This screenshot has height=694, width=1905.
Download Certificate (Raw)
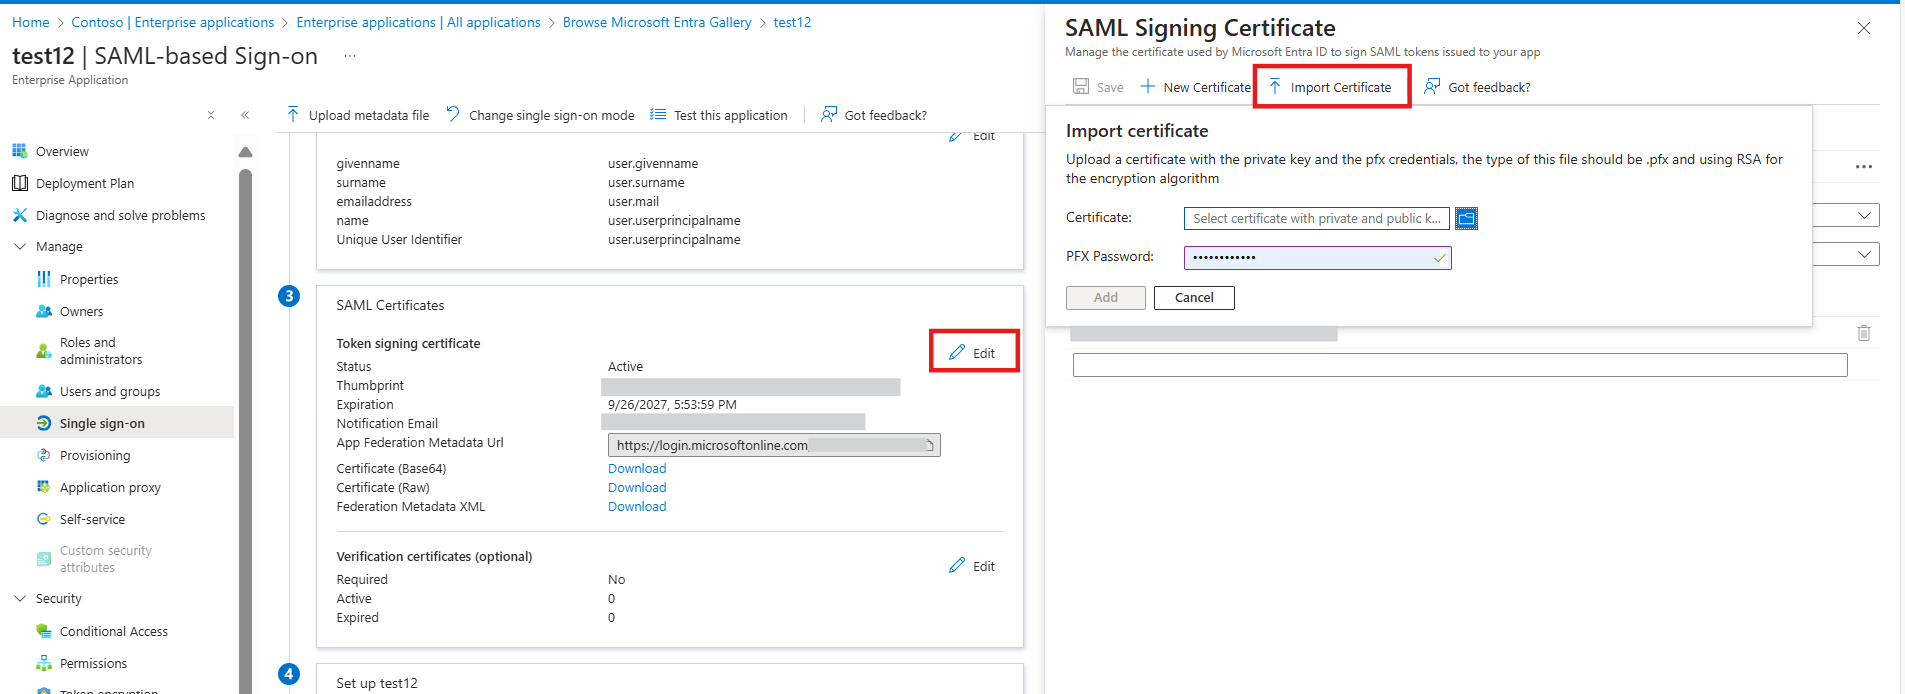pos(637,487)
